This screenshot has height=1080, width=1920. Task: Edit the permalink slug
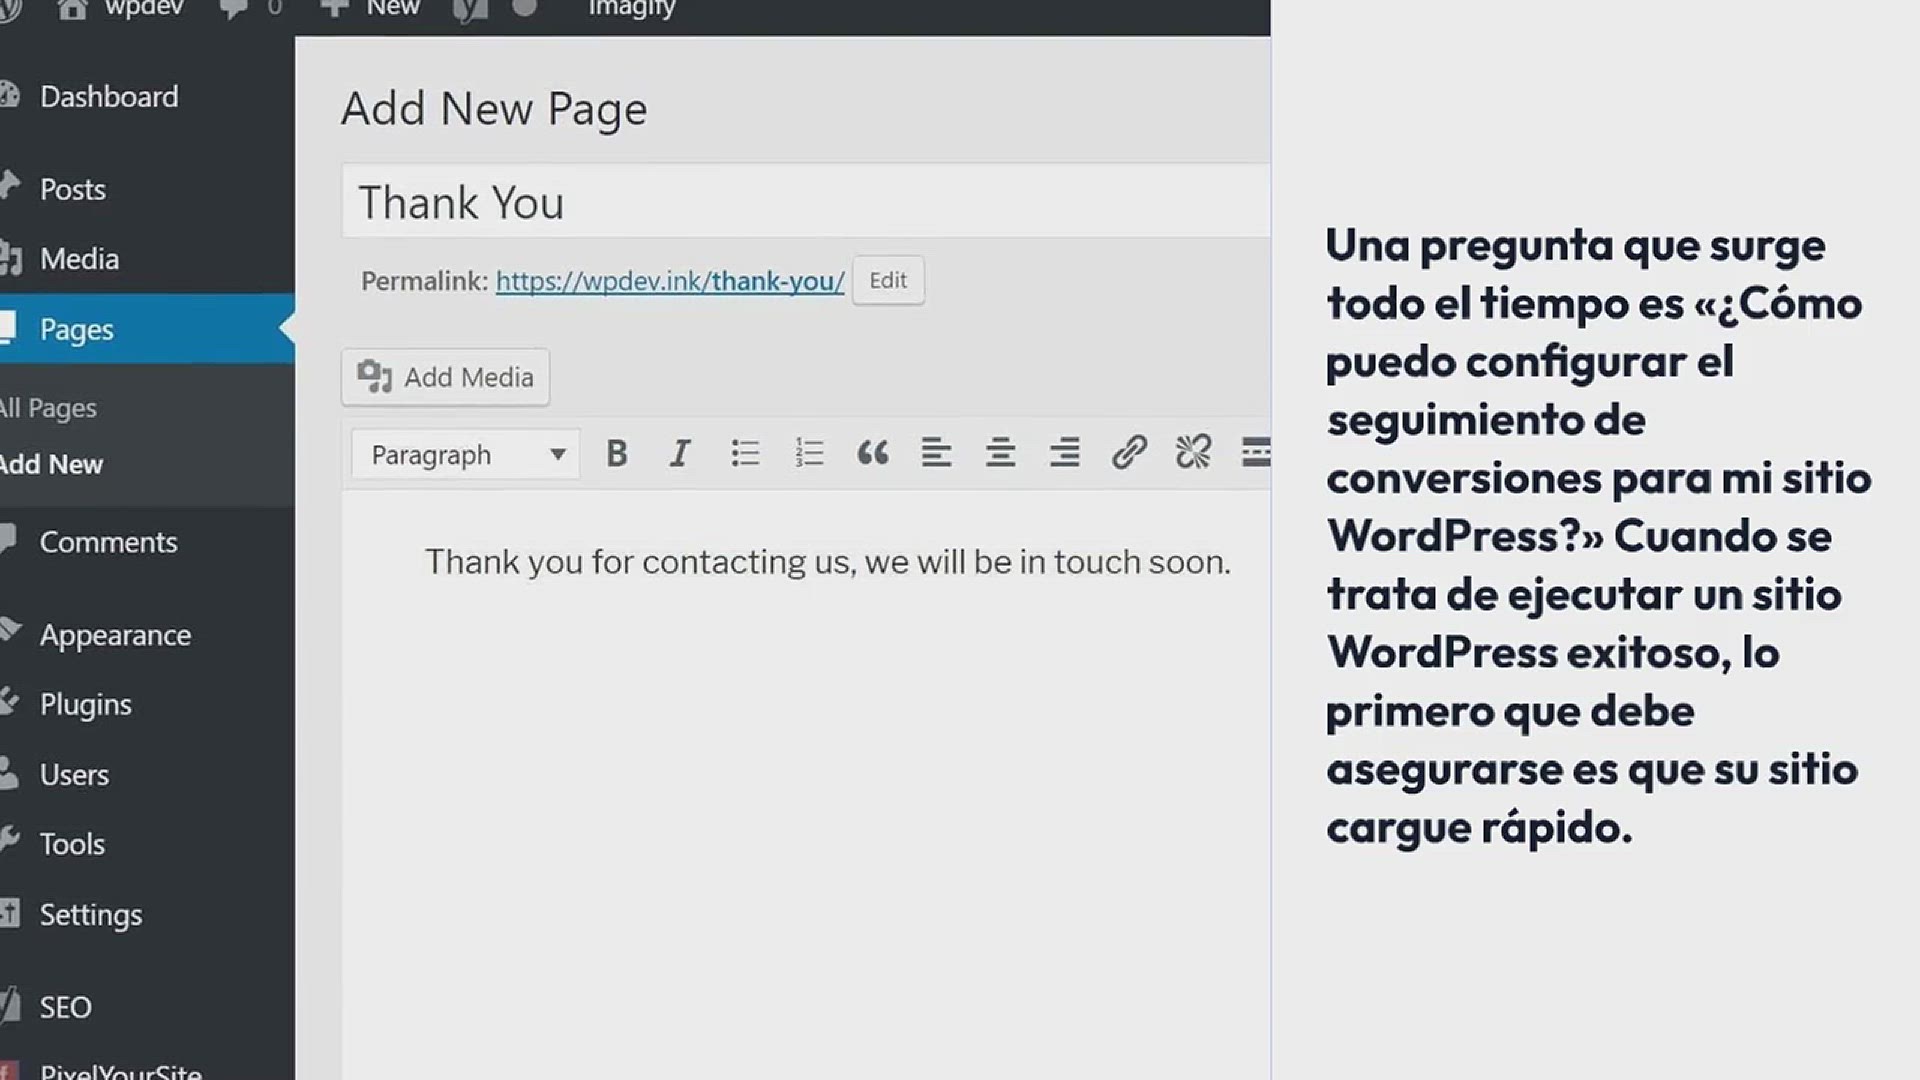pos(888,281)
